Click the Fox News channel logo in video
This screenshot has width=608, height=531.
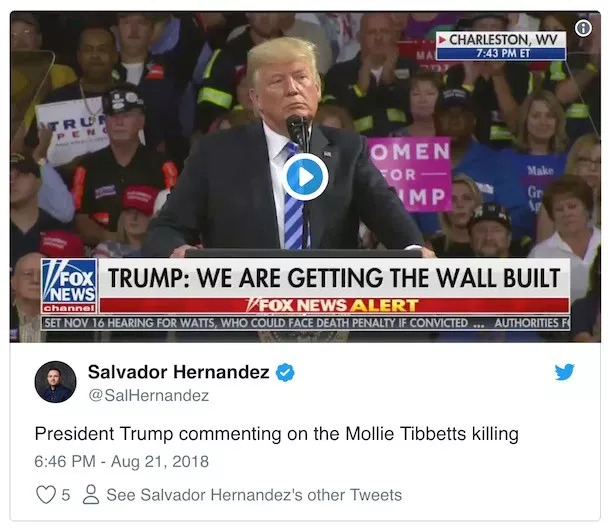pos(69,286)
